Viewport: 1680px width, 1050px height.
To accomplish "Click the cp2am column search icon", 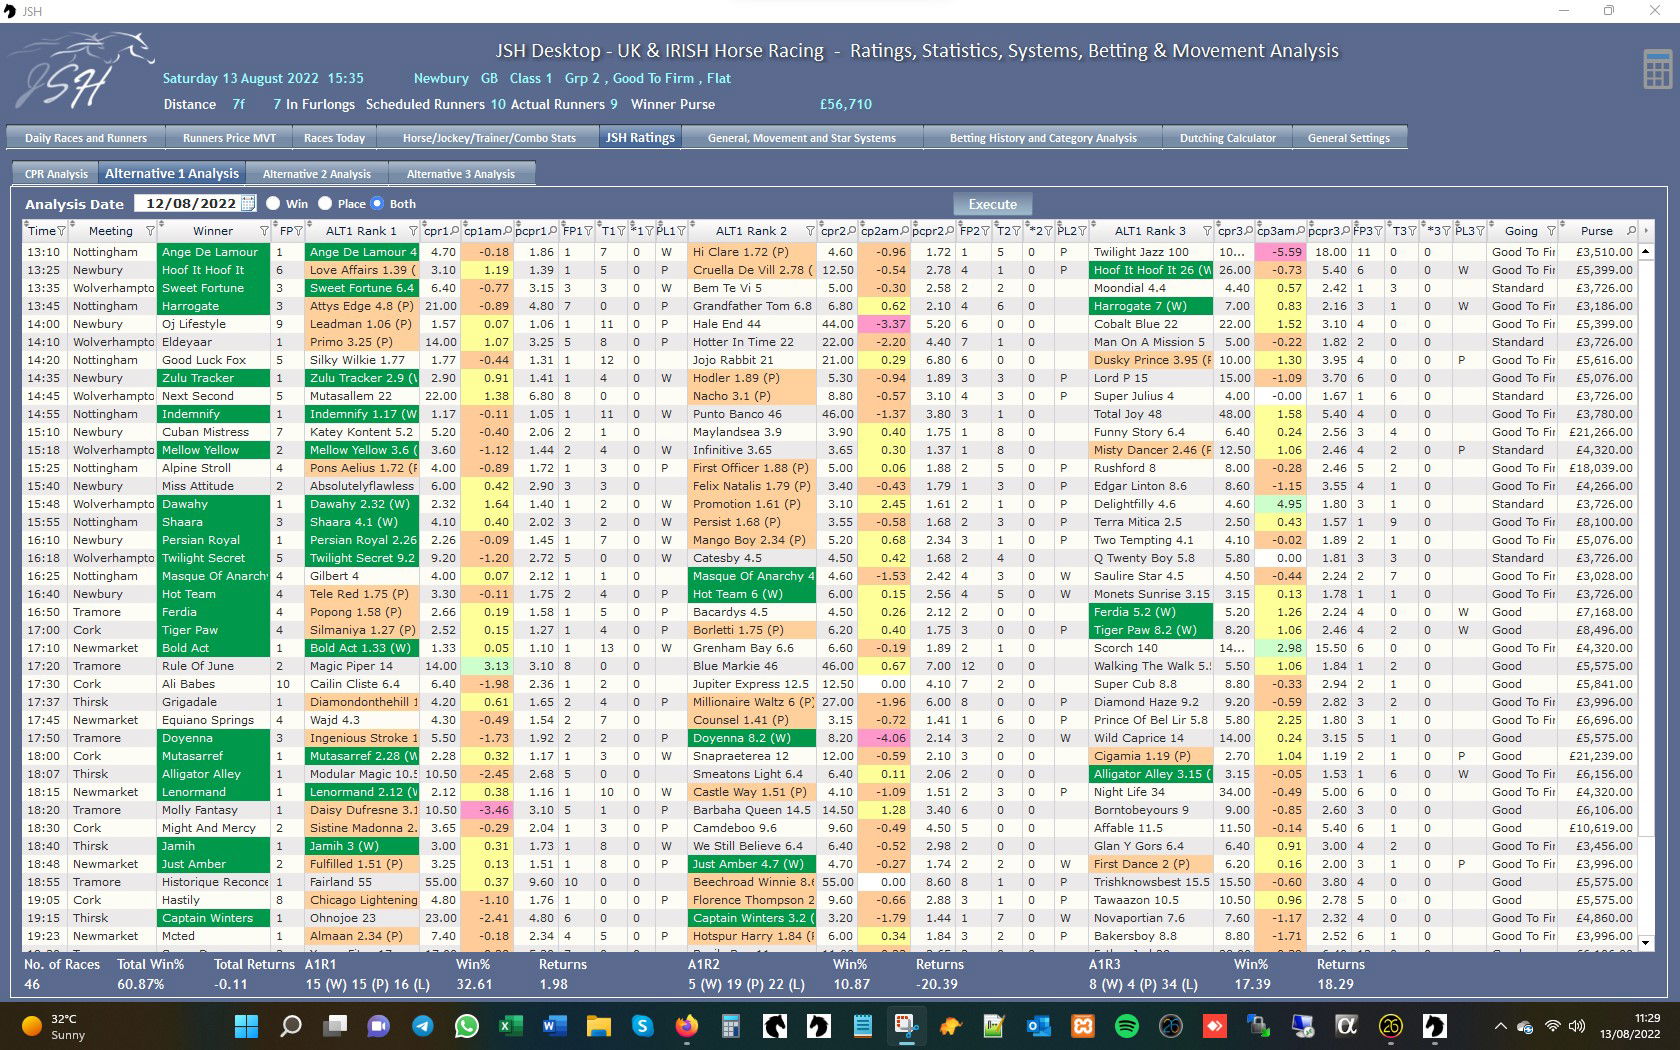I will pyautogui.click(x=905, y=231).
